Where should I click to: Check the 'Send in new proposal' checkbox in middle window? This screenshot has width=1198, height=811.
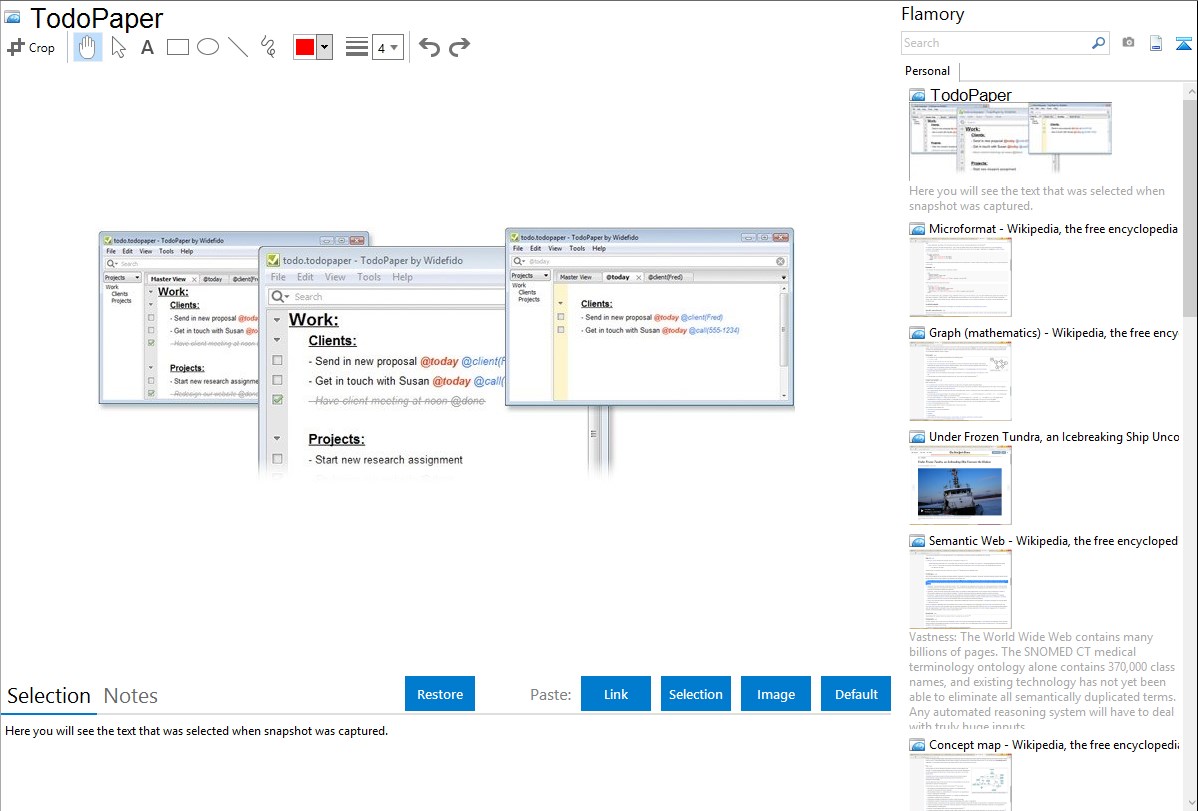click(x=277, y=360)
